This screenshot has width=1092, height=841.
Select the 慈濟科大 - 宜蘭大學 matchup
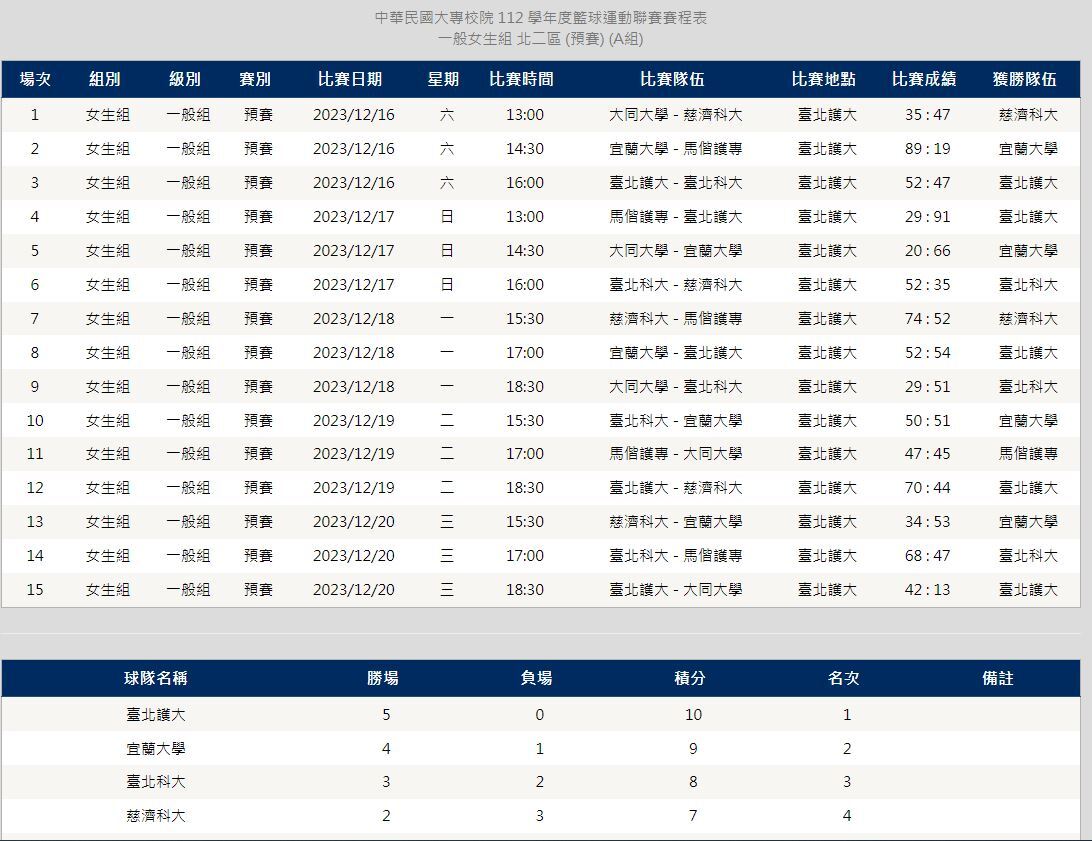pos(676,522)
